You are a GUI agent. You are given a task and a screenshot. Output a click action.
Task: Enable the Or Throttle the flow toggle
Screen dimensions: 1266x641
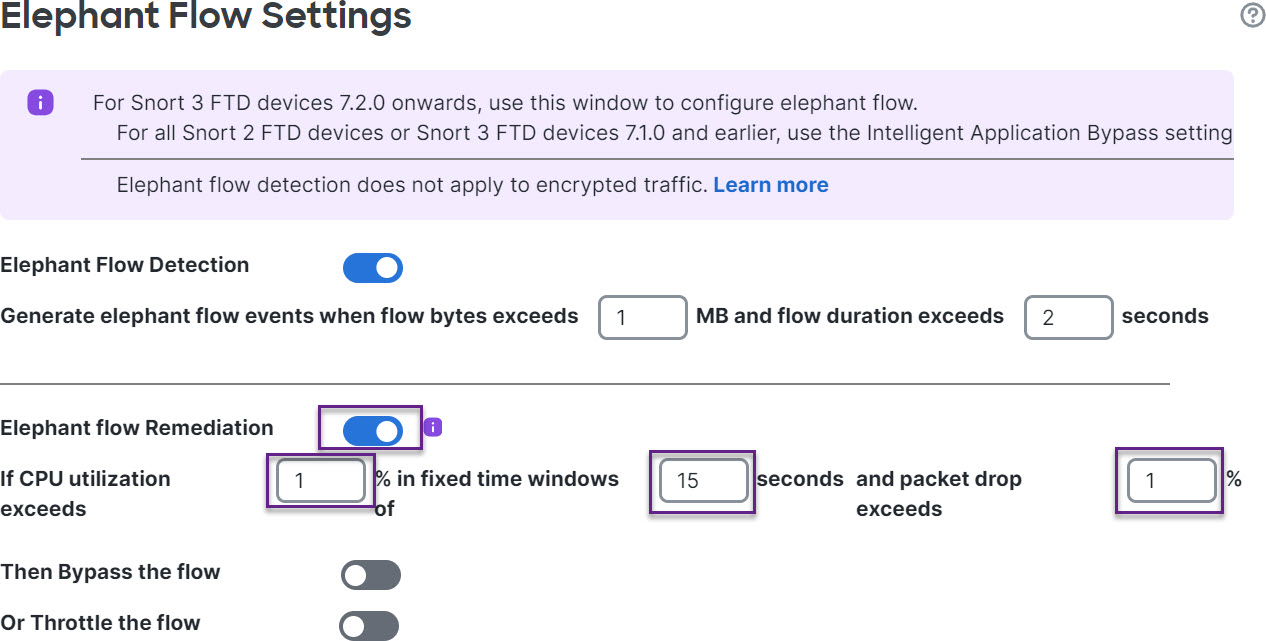coord(369,626)
